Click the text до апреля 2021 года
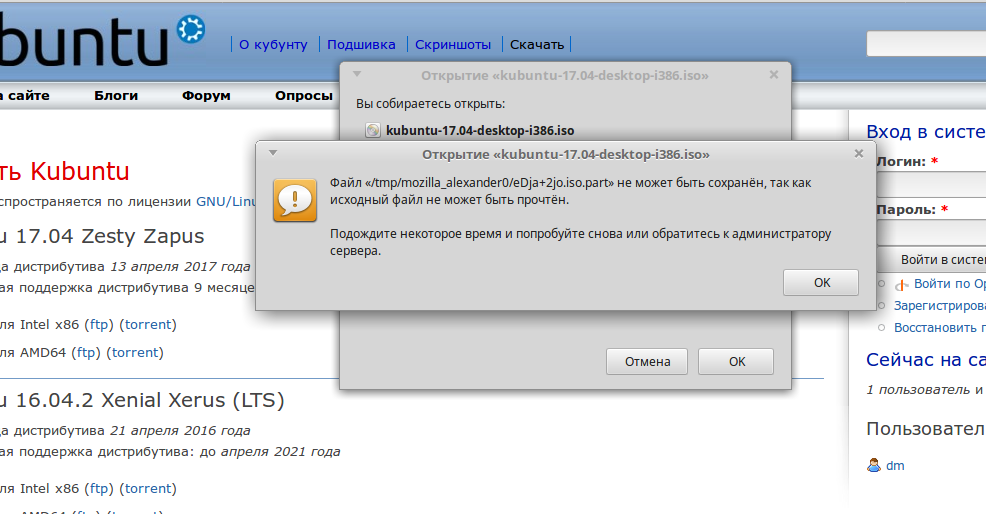Image resolution: width=986 pixels, height=514 pixels. [270, 452]
